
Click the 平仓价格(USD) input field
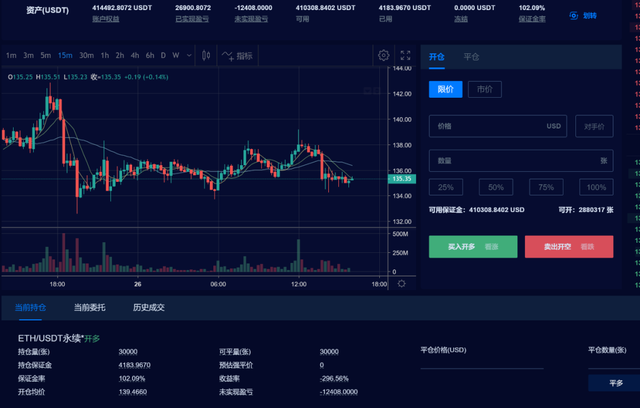482,362
